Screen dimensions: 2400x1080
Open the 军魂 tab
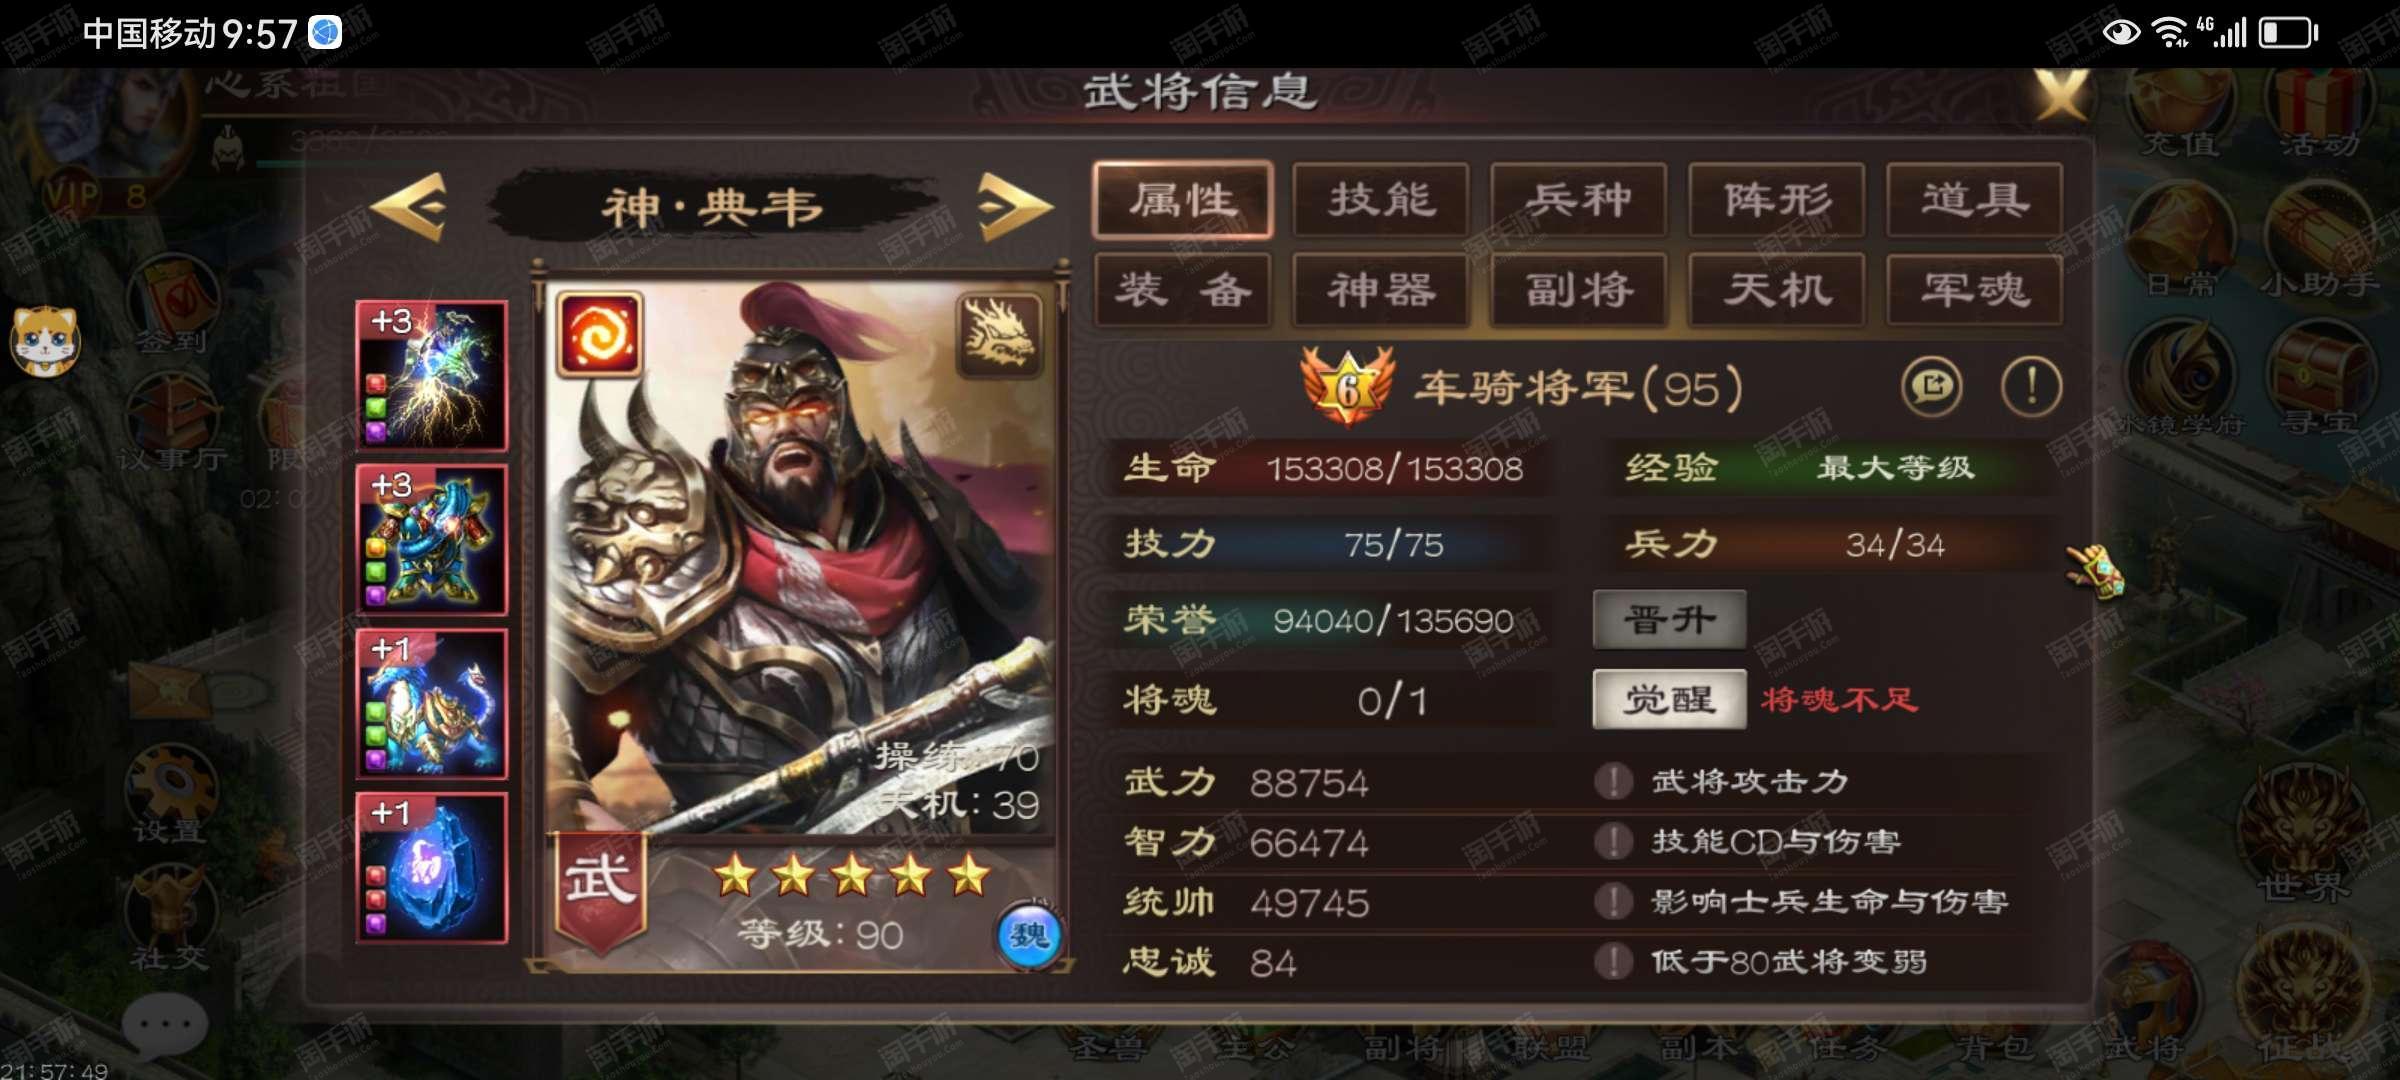pyautogui.click(x=1975, y=290)
